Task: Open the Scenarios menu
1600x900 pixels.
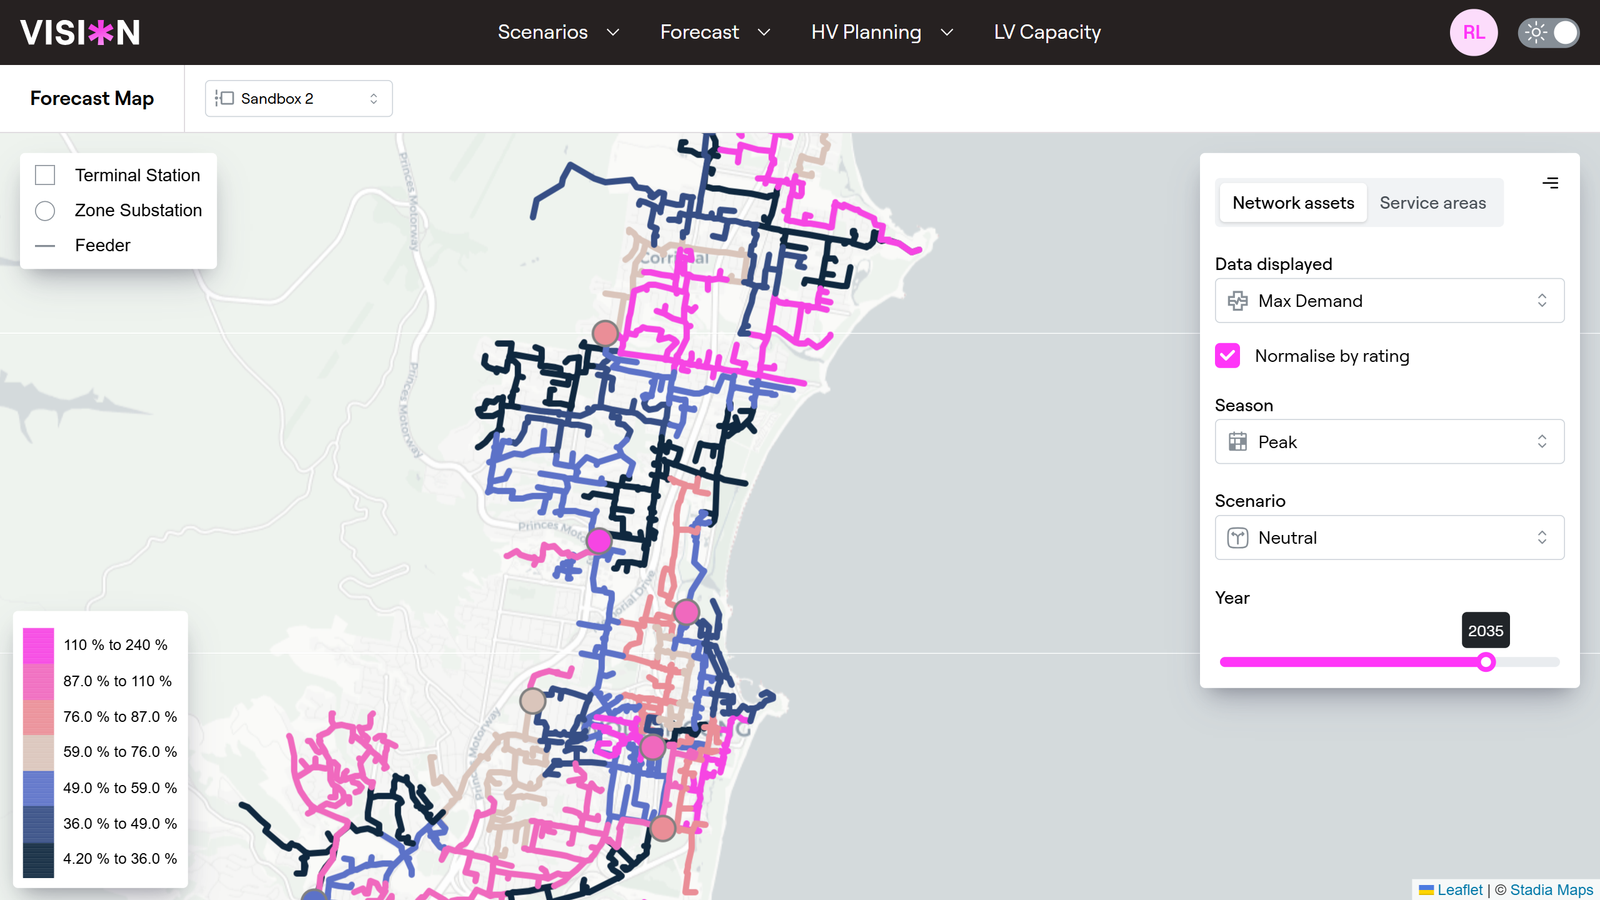Action: [x=558, y=32]
